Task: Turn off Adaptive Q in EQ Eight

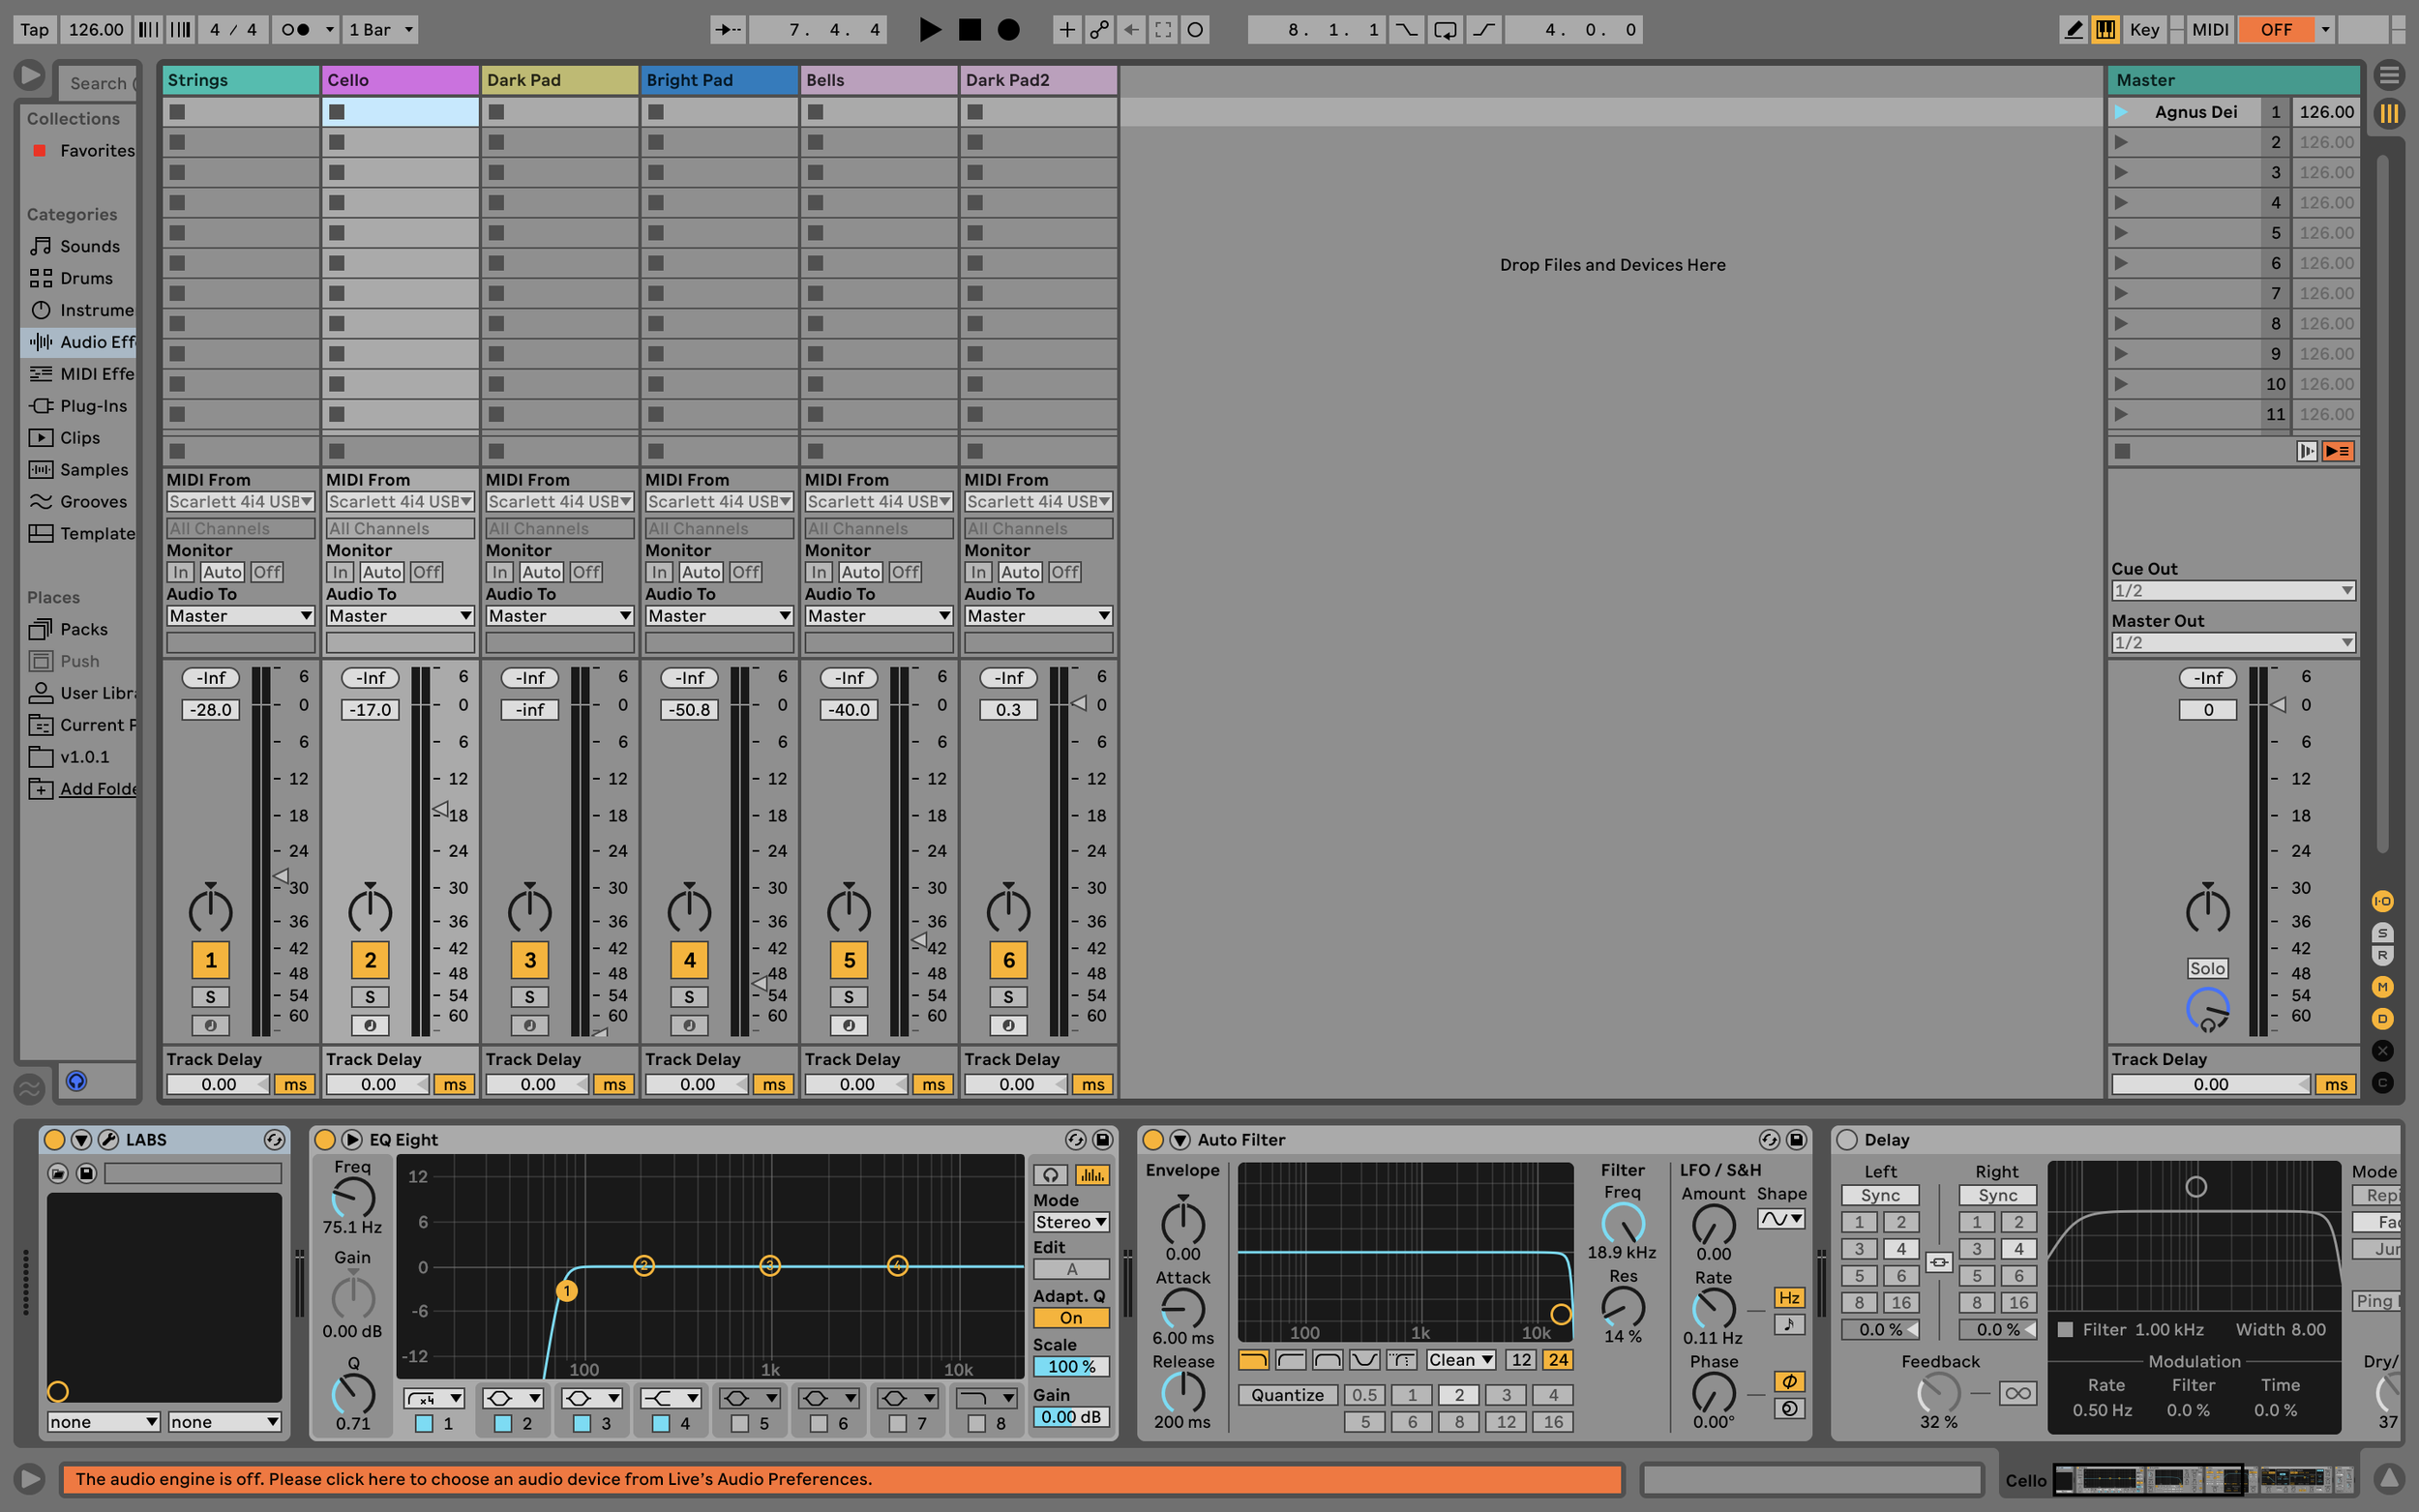Action: click(1070, 1318)
